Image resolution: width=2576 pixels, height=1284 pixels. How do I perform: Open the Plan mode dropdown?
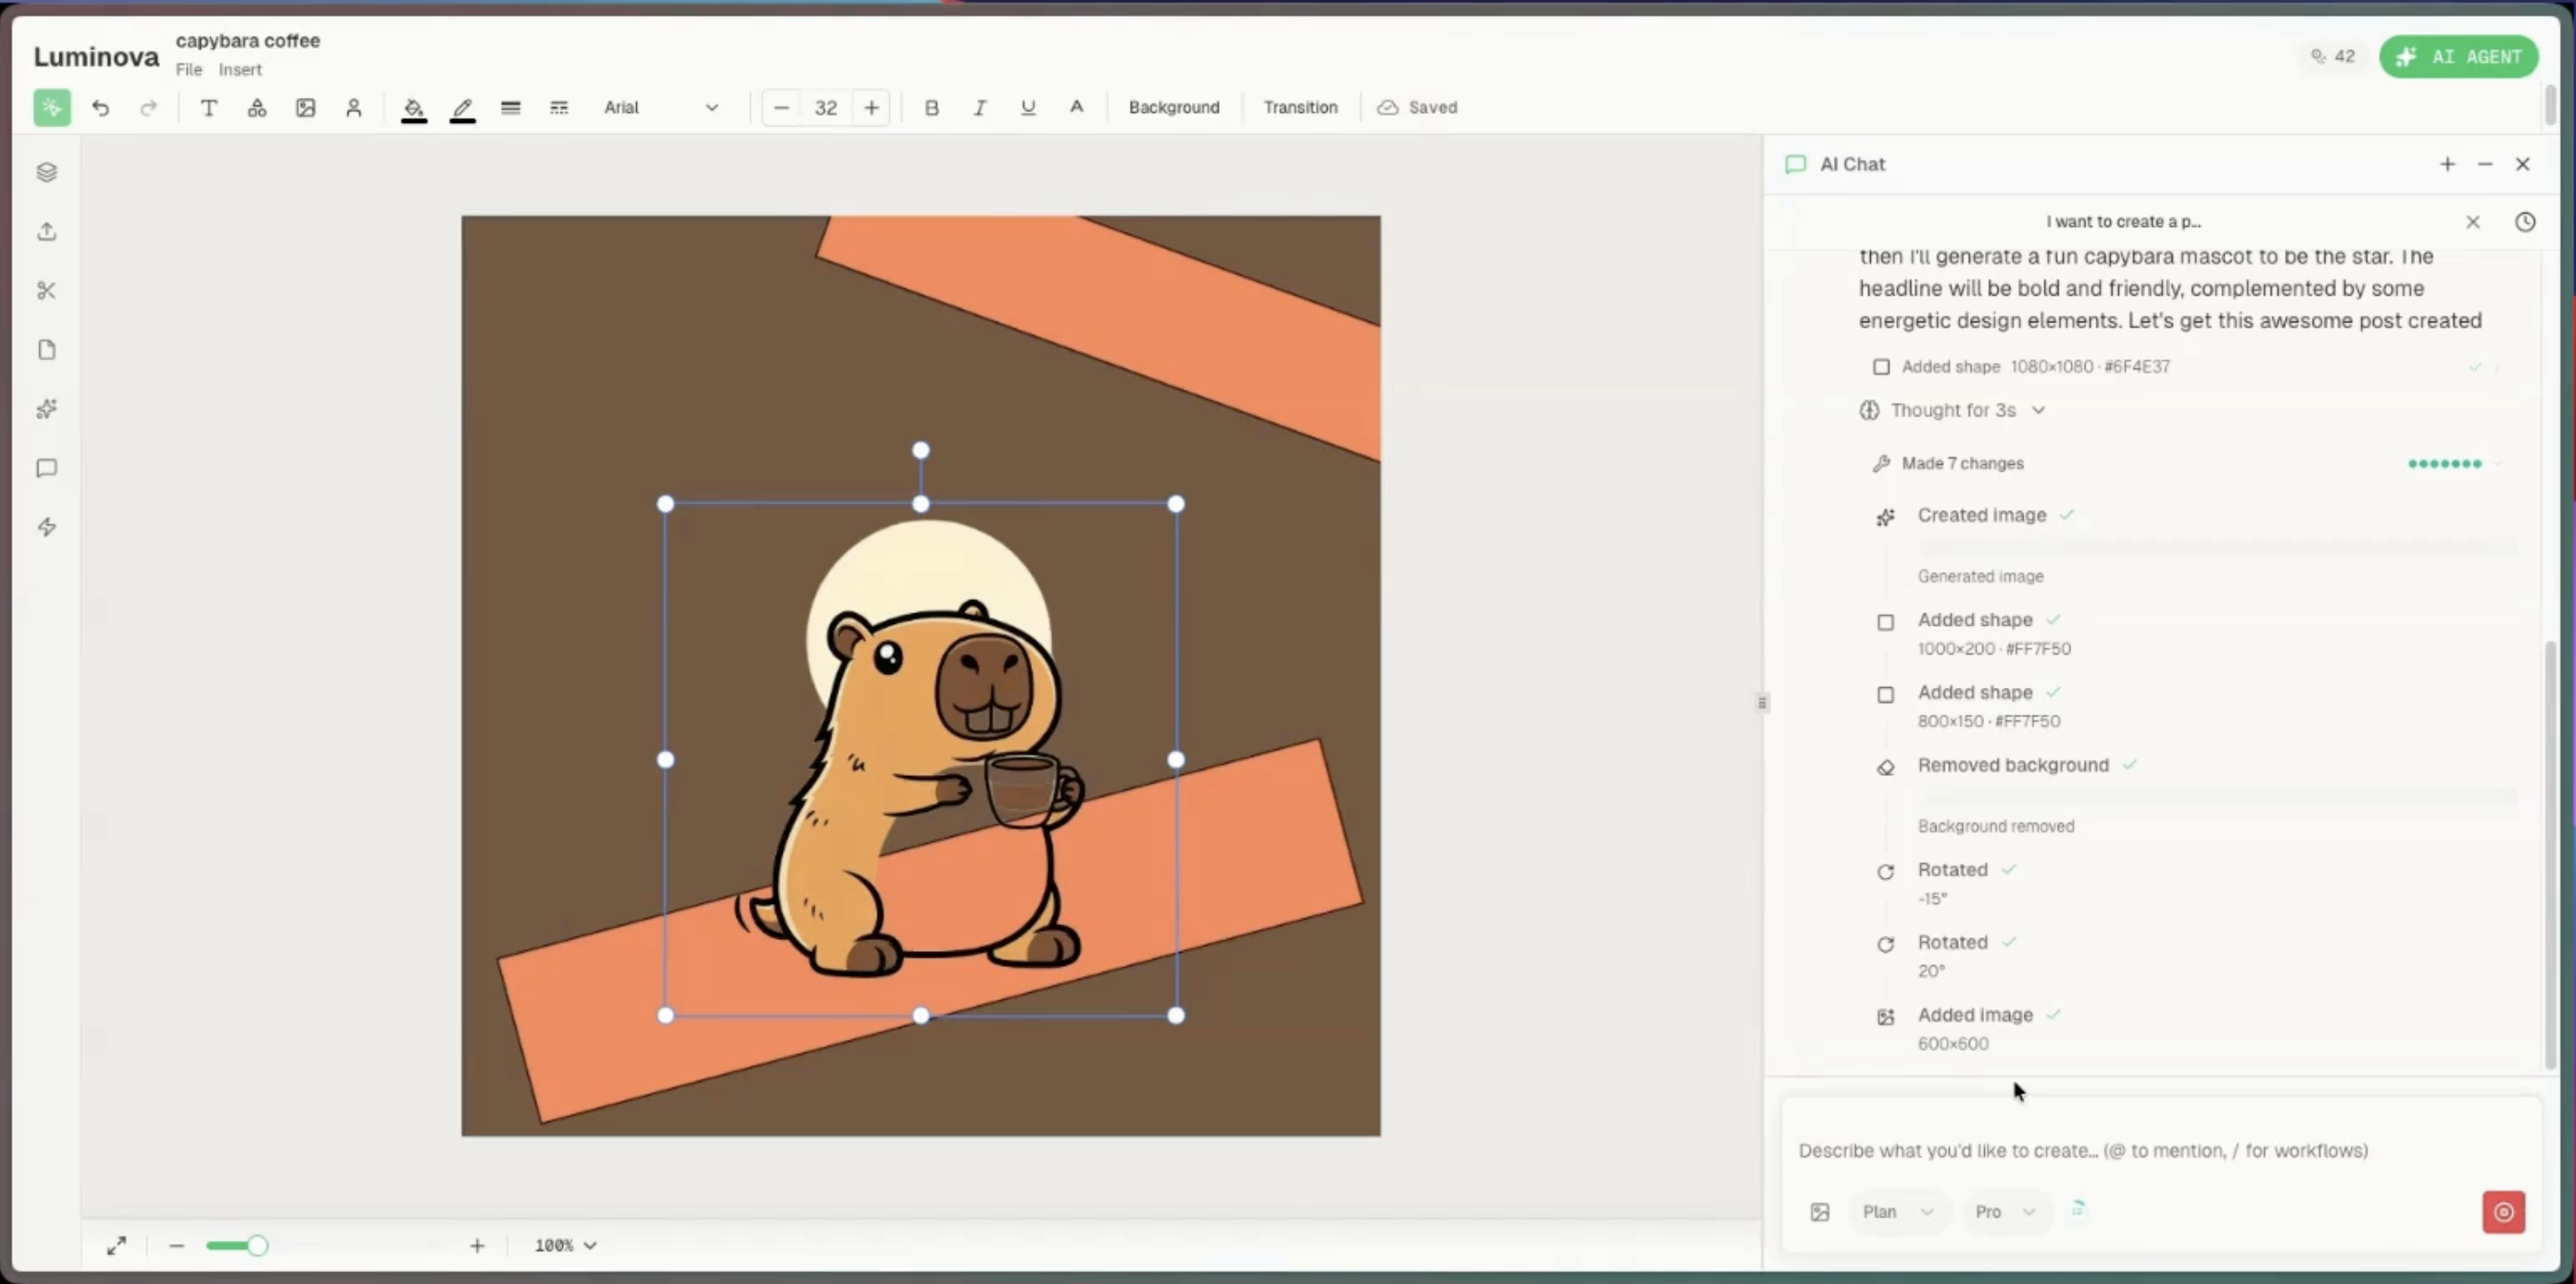[x=1897, y=1212]
